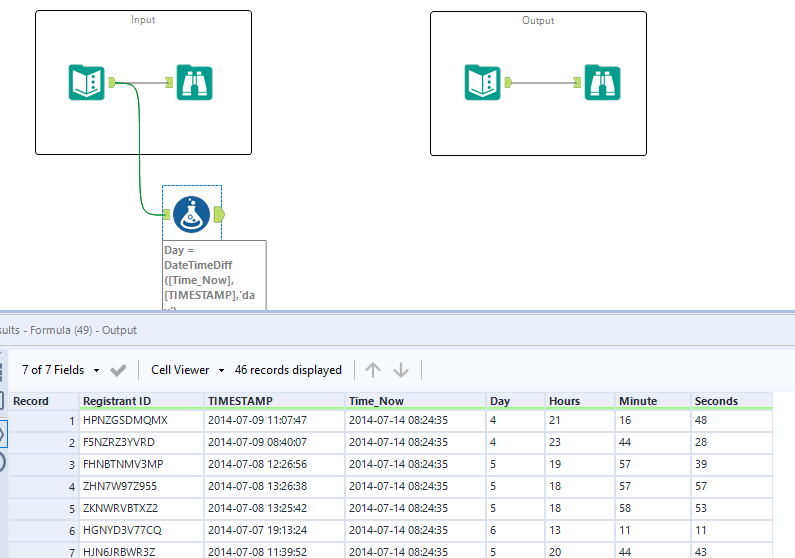Select the Text Input tool in Output container
This screenshot has height=558, width=795.
click(x=482, y=82)
